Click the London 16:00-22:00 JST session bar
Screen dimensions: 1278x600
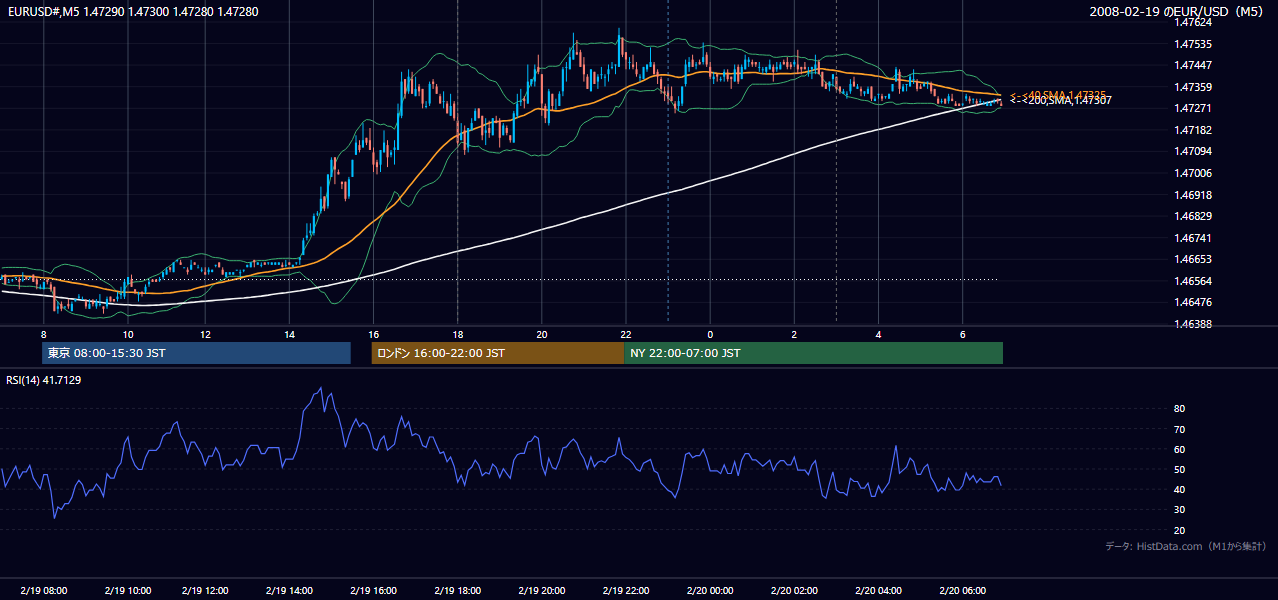[497, 353]
